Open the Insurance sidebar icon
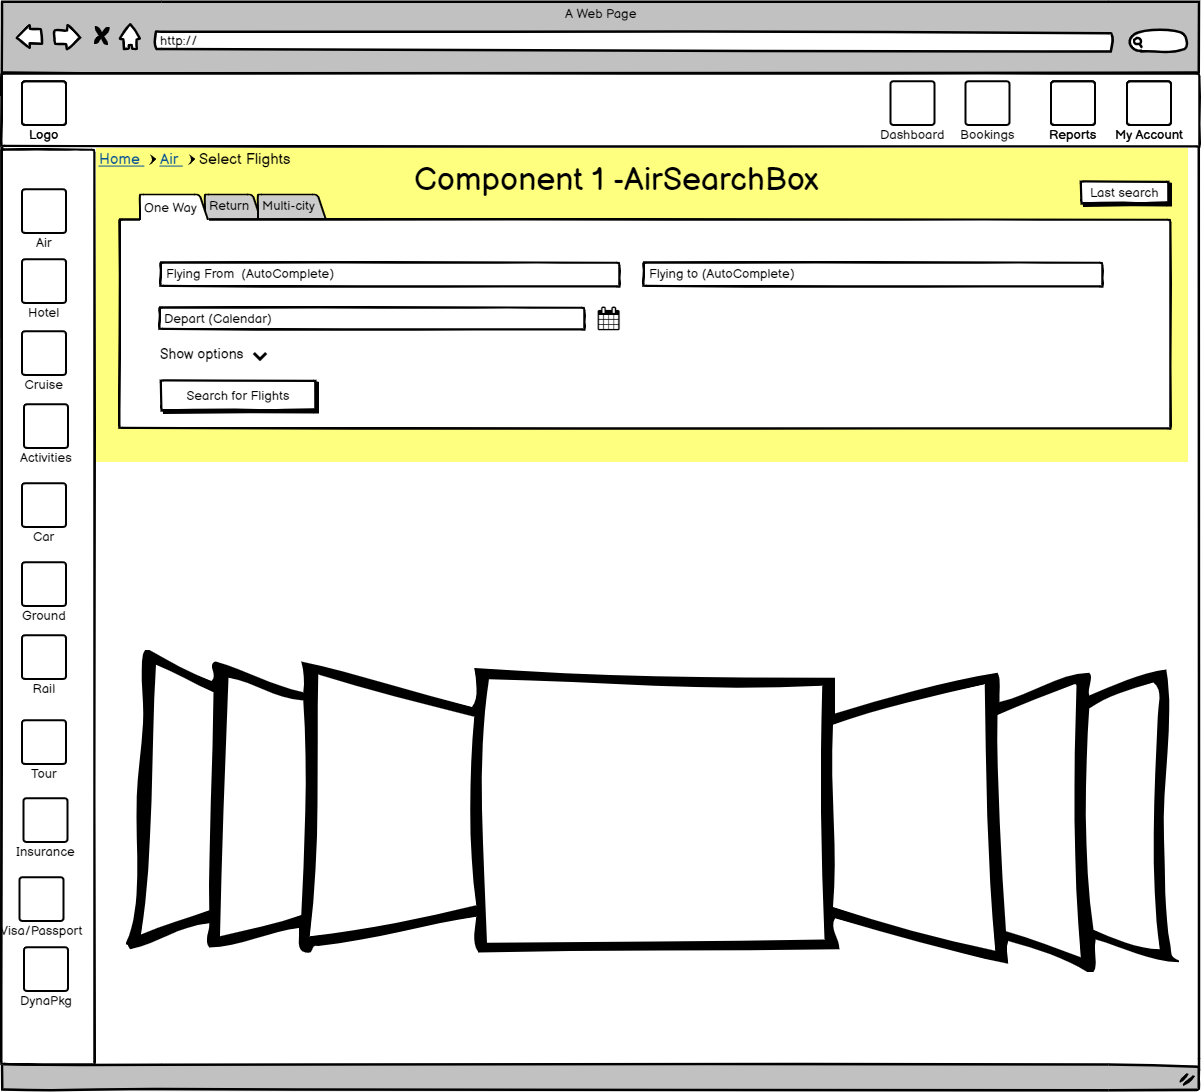 (45, 820)
